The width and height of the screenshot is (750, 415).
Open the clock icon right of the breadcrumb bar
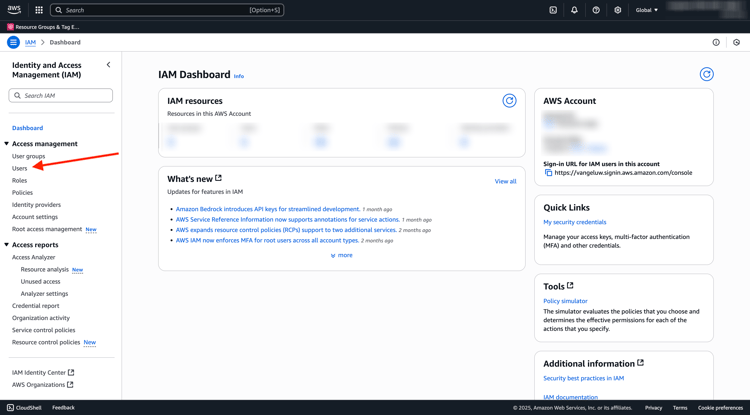737,43
